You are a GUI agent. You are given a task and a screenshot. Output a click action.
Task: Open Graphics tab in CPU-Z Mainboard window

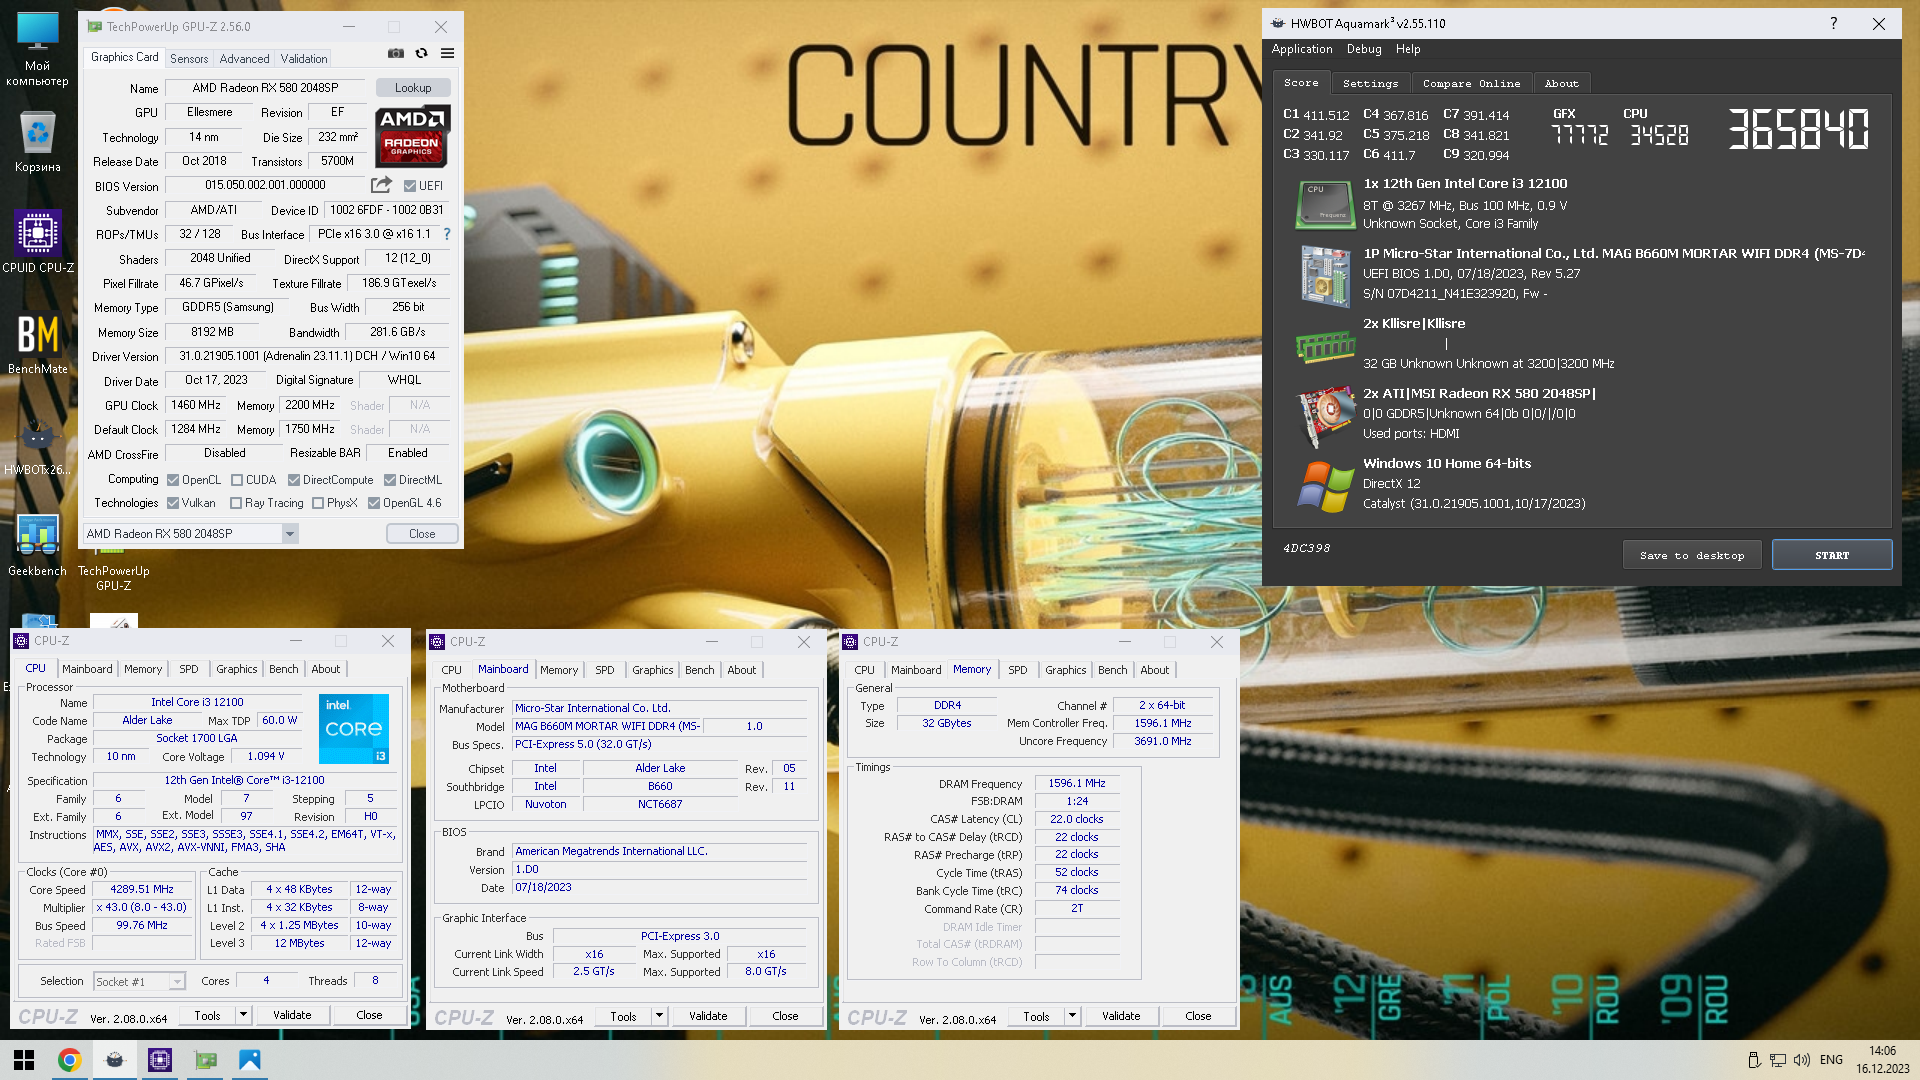tap(653, 670)
